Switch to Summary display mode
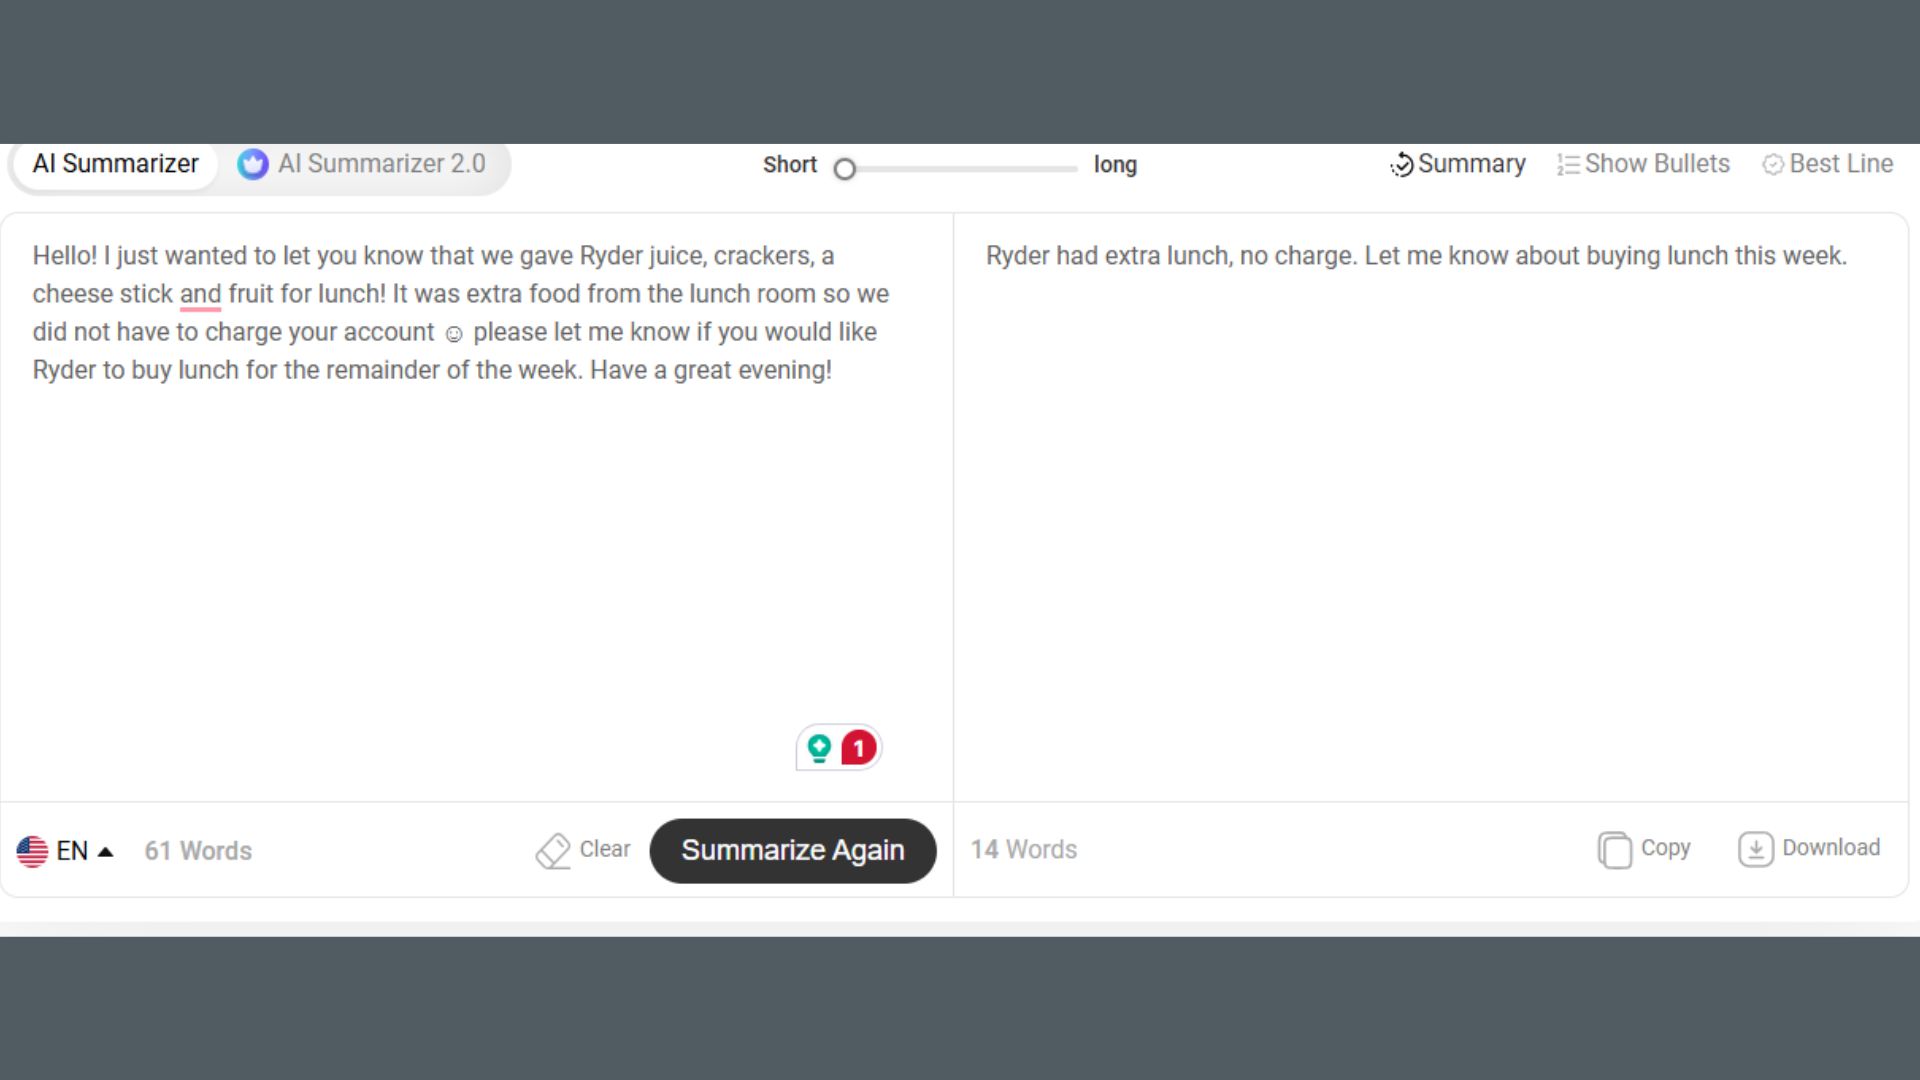 [x=1457, y=164]
